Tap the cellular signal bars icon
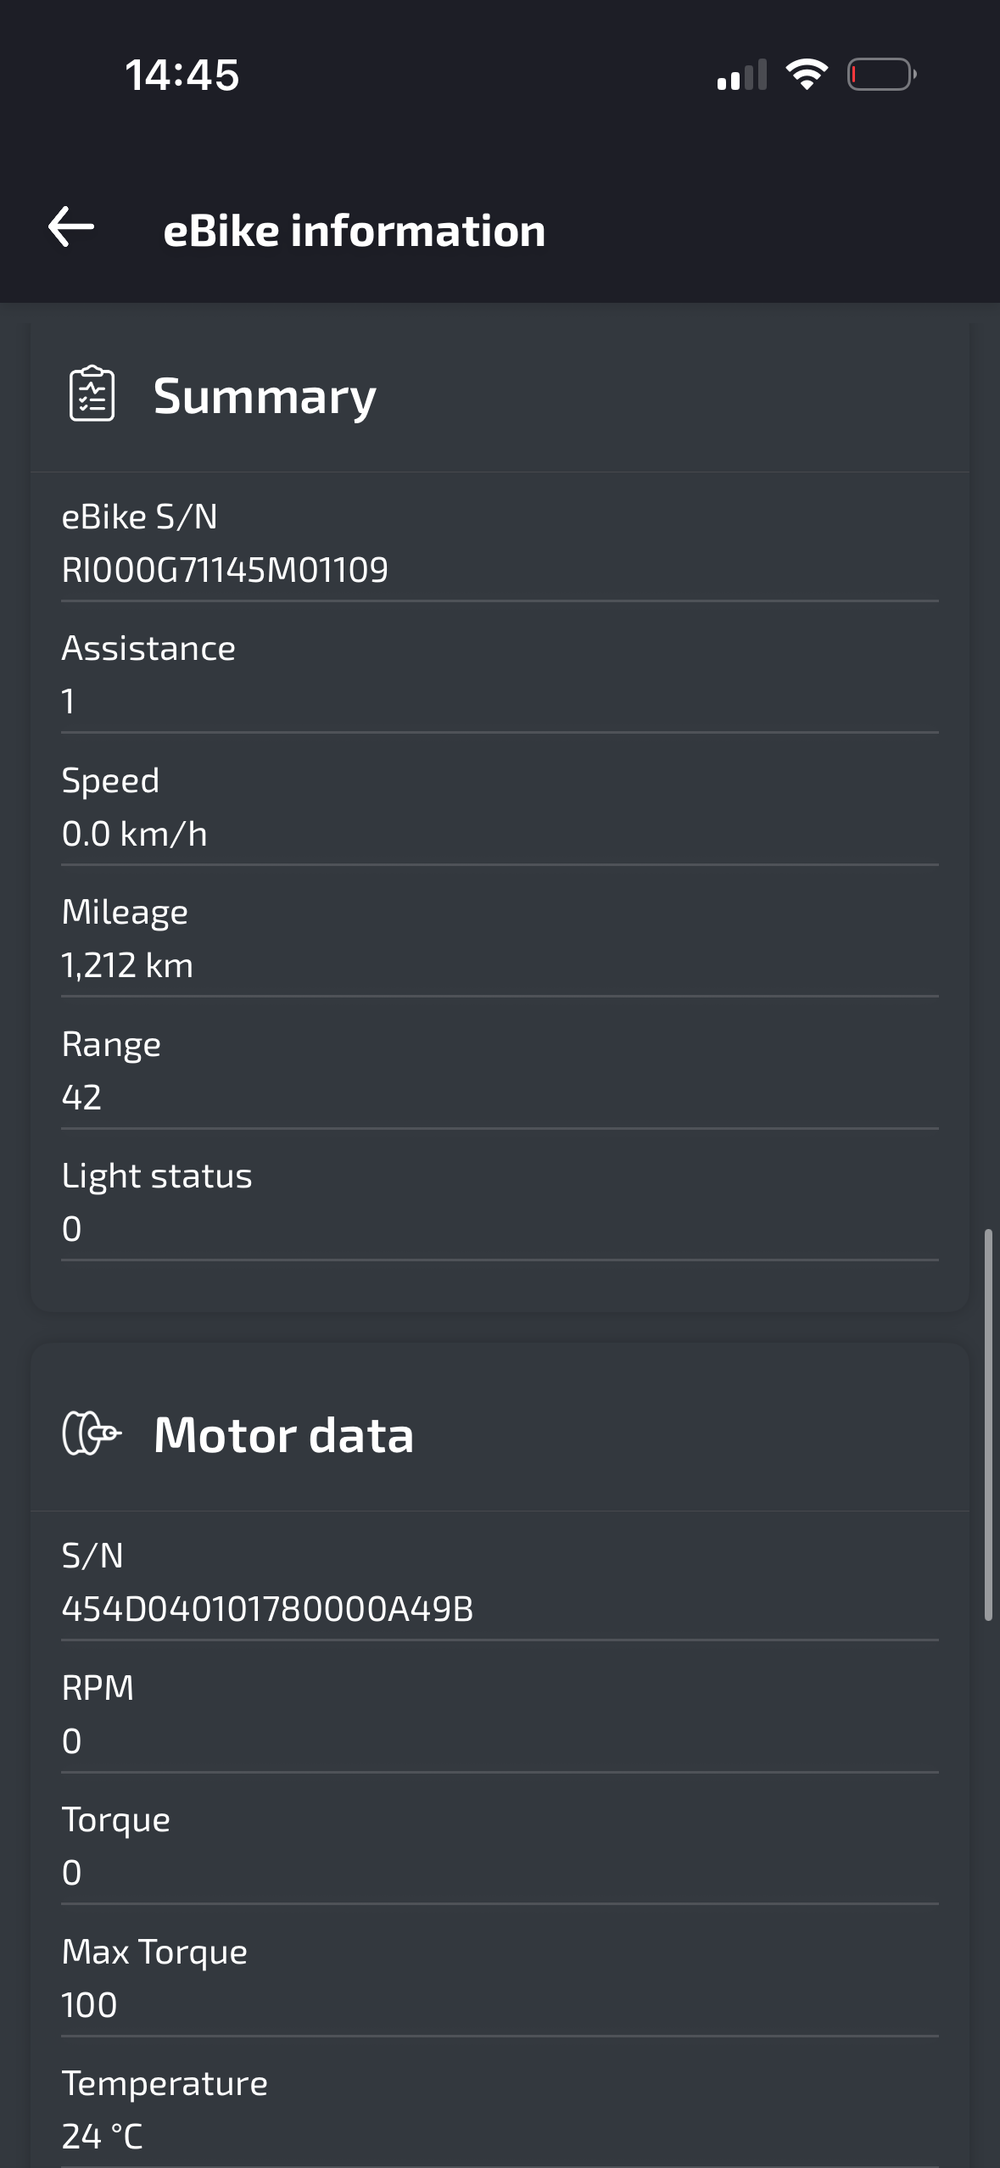This screenshot has width=1000, height=2168. click(x=742, y=74)
